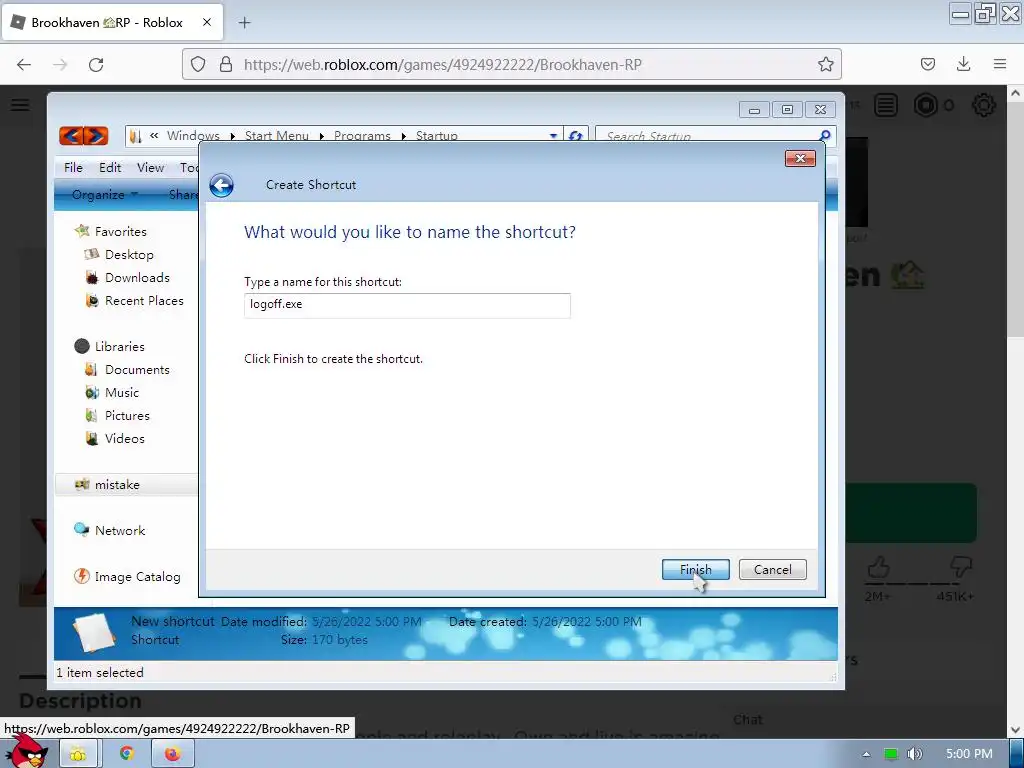The image size is (1024, 768).
Task: Open Pictures library in navigation pane
Action: pos(127,415)
